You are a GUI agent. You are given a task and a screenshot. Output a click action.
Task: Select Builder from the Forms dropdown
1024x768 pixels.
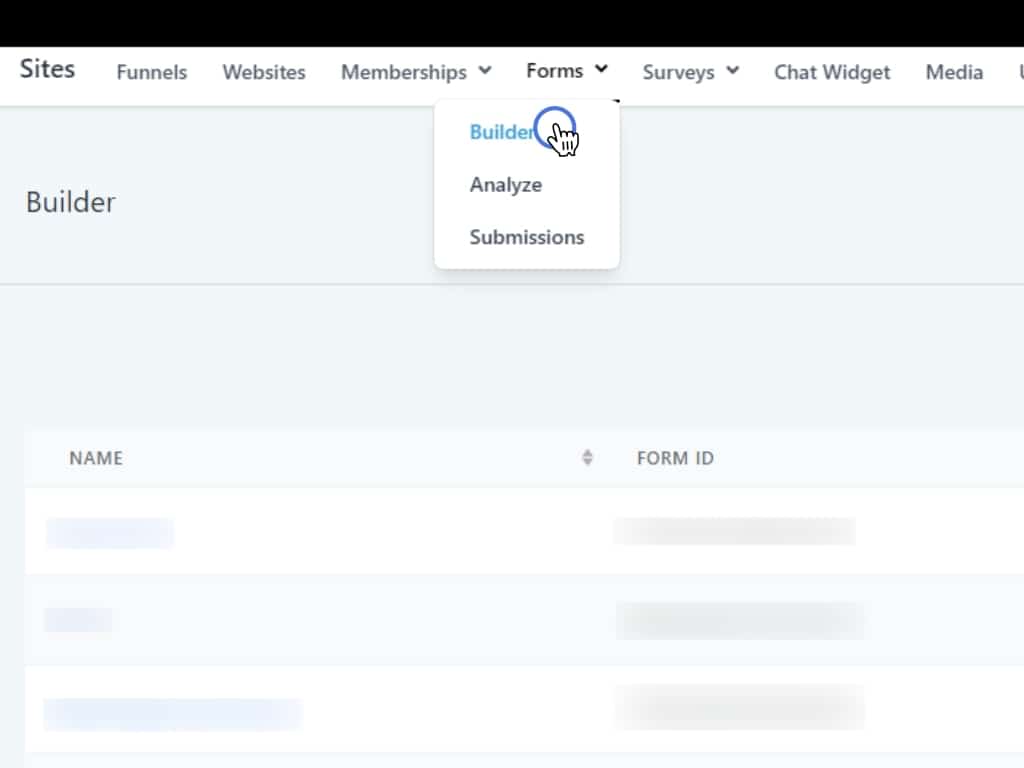coord(502,132)
